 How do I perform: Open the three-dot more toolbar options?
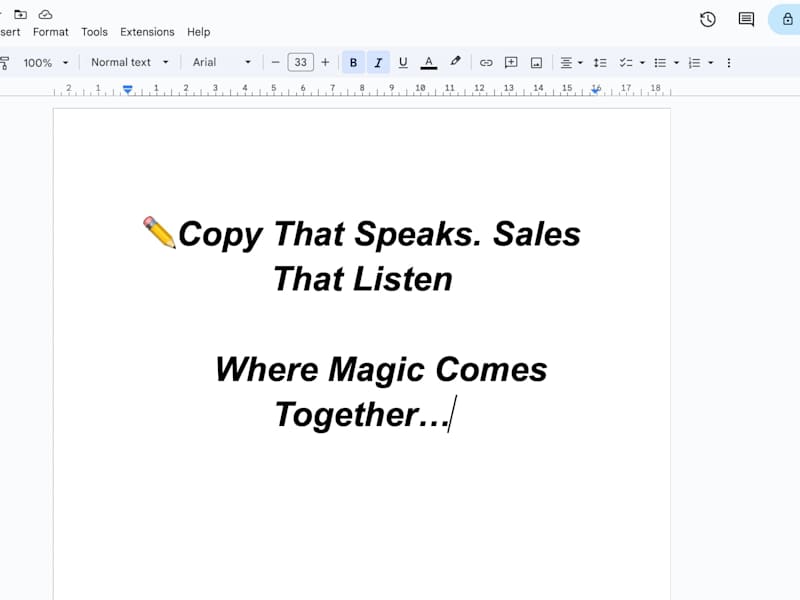[x=729, y=62]
